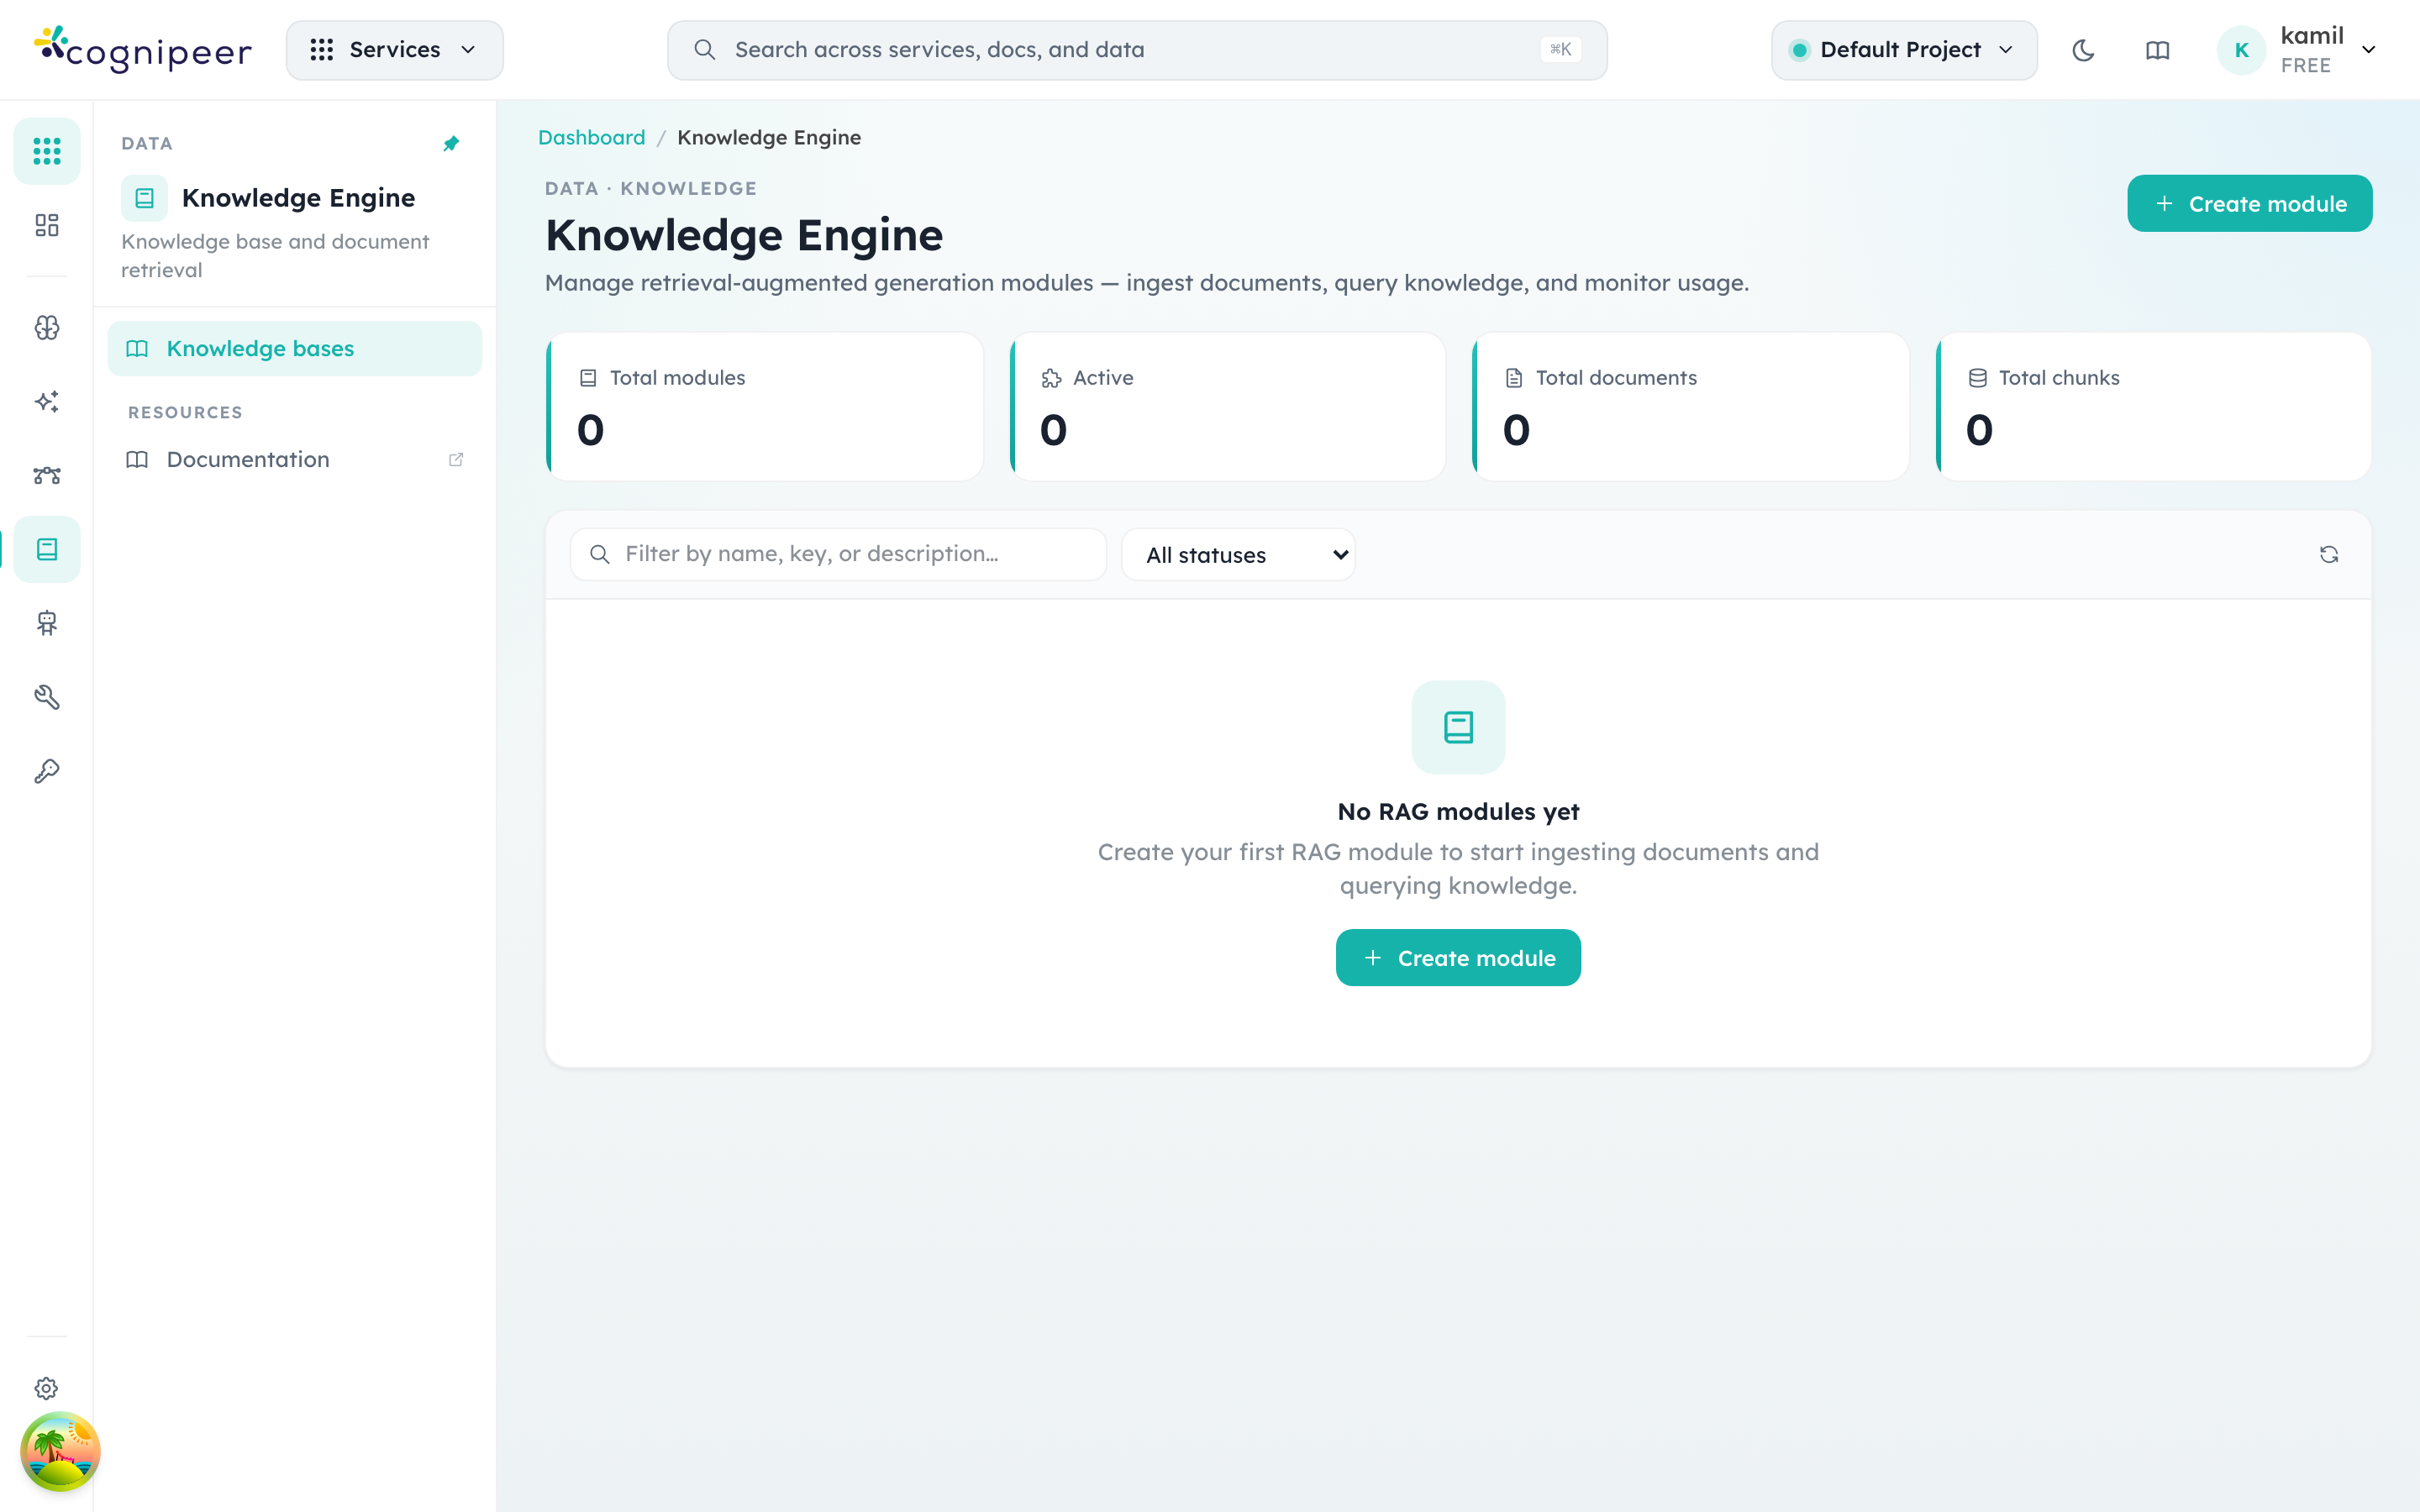2420x1512 pixels.
Task: Click the Total documents stat card
Action: pos(1690,406)
